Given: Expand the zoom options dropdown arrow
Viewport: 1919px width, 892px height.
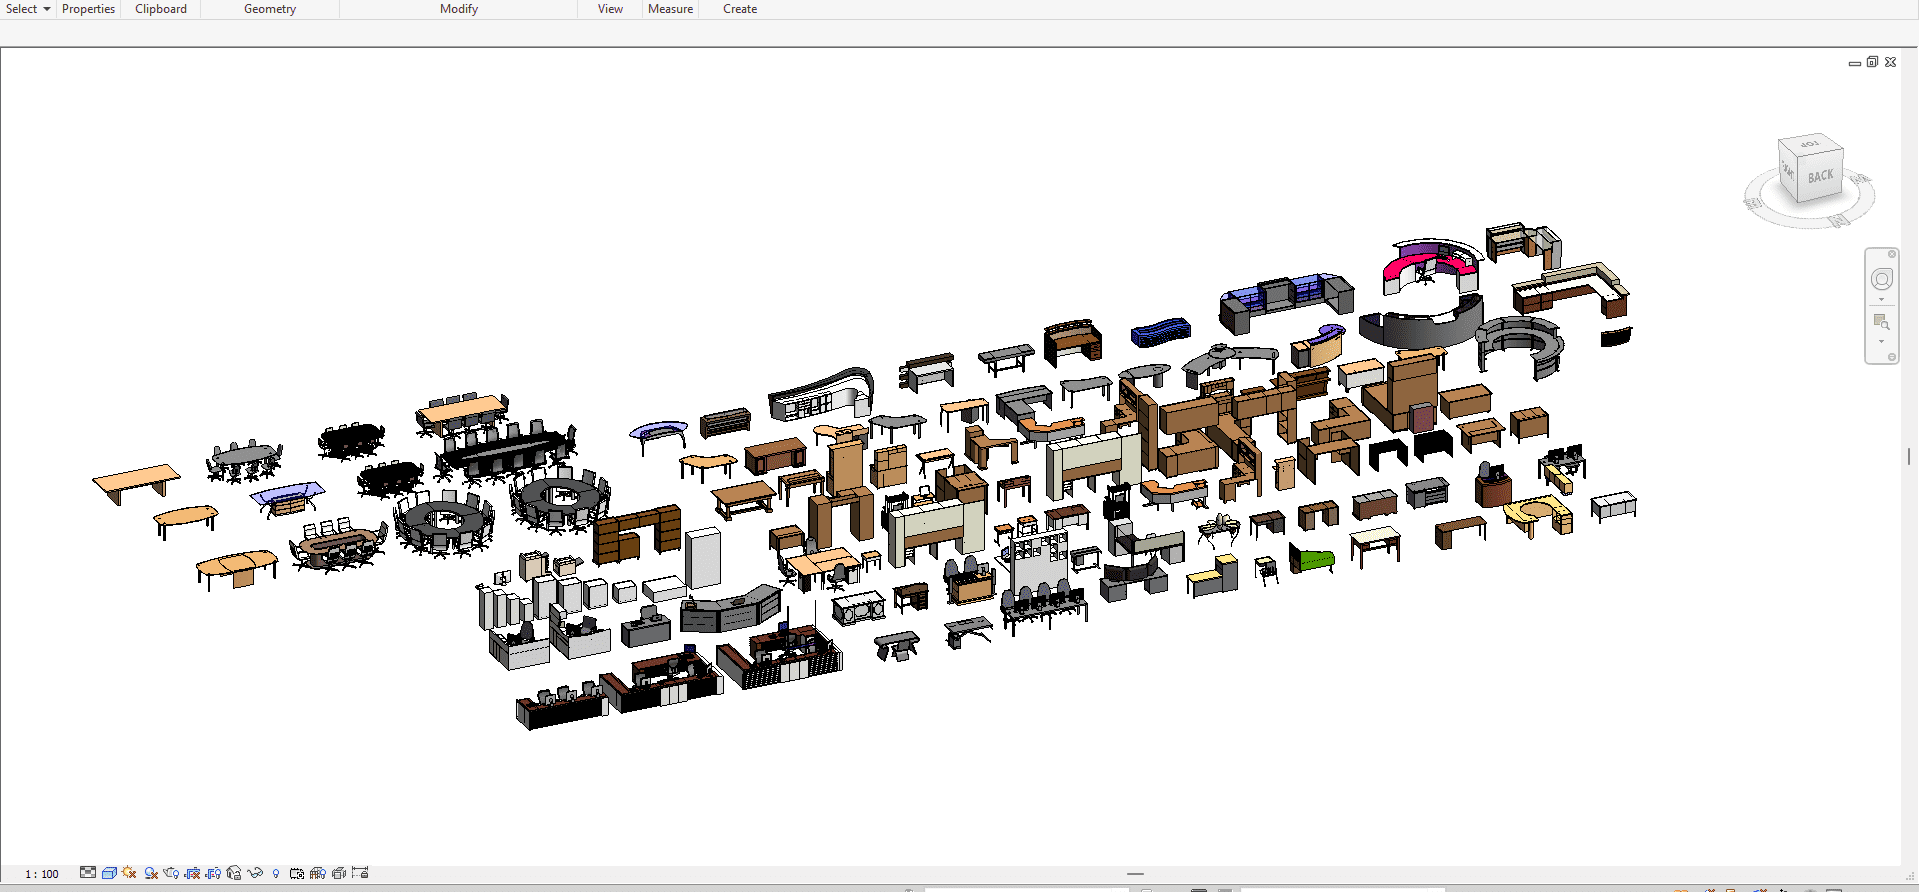Looking at the screenshot, I should pos(1881,342).
